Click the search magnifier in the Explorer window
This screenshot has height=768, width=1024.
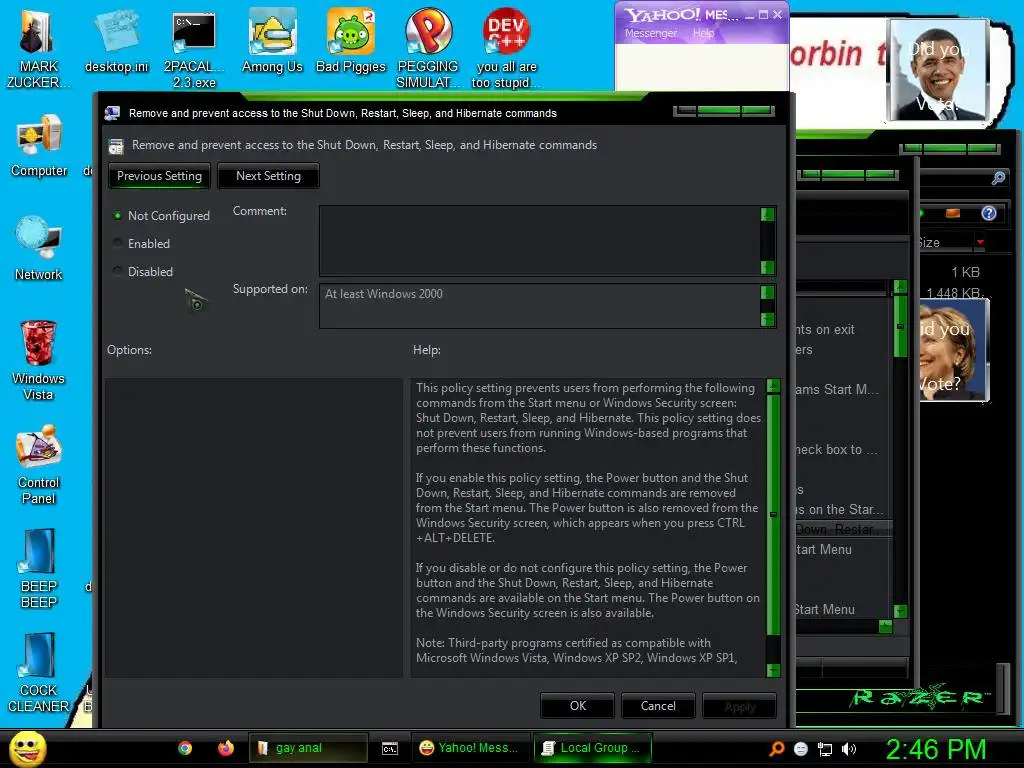[998, 178]
